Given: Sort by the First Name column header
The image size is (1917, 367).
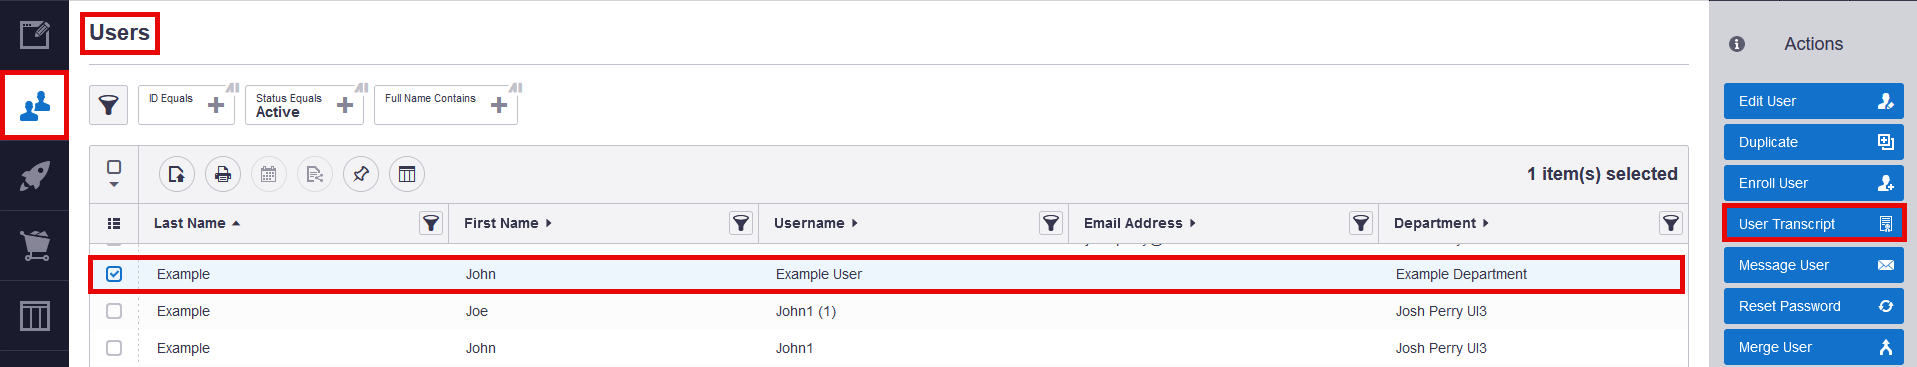Looking at the screenshot, I should 507,223.
